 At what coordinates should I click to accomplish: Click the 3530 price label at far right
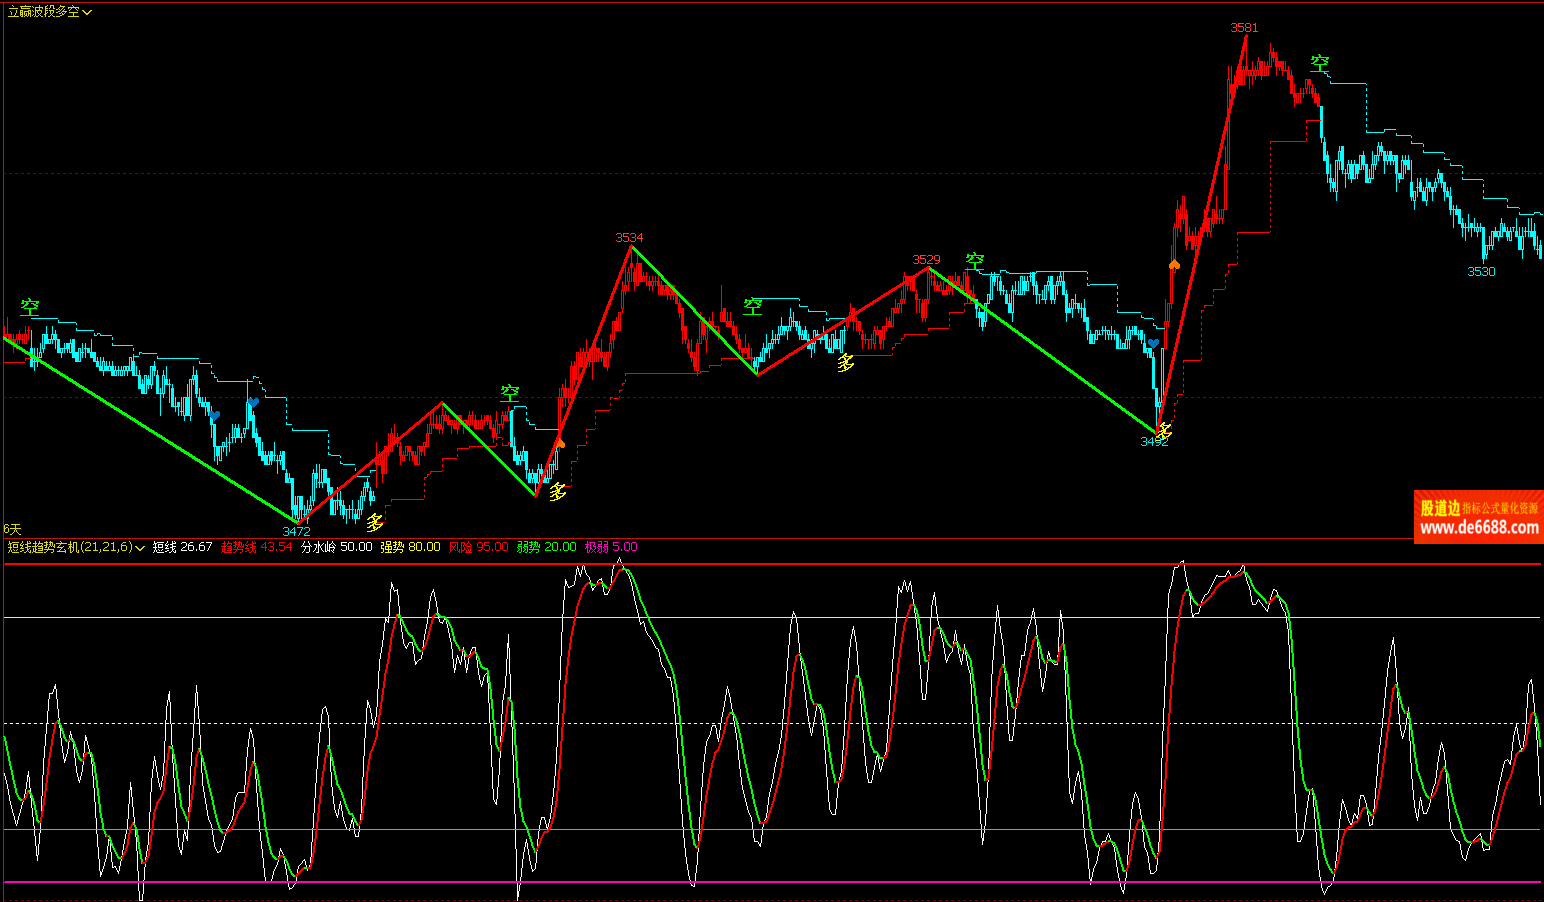pyautogui.click(x=1481, y=272)
